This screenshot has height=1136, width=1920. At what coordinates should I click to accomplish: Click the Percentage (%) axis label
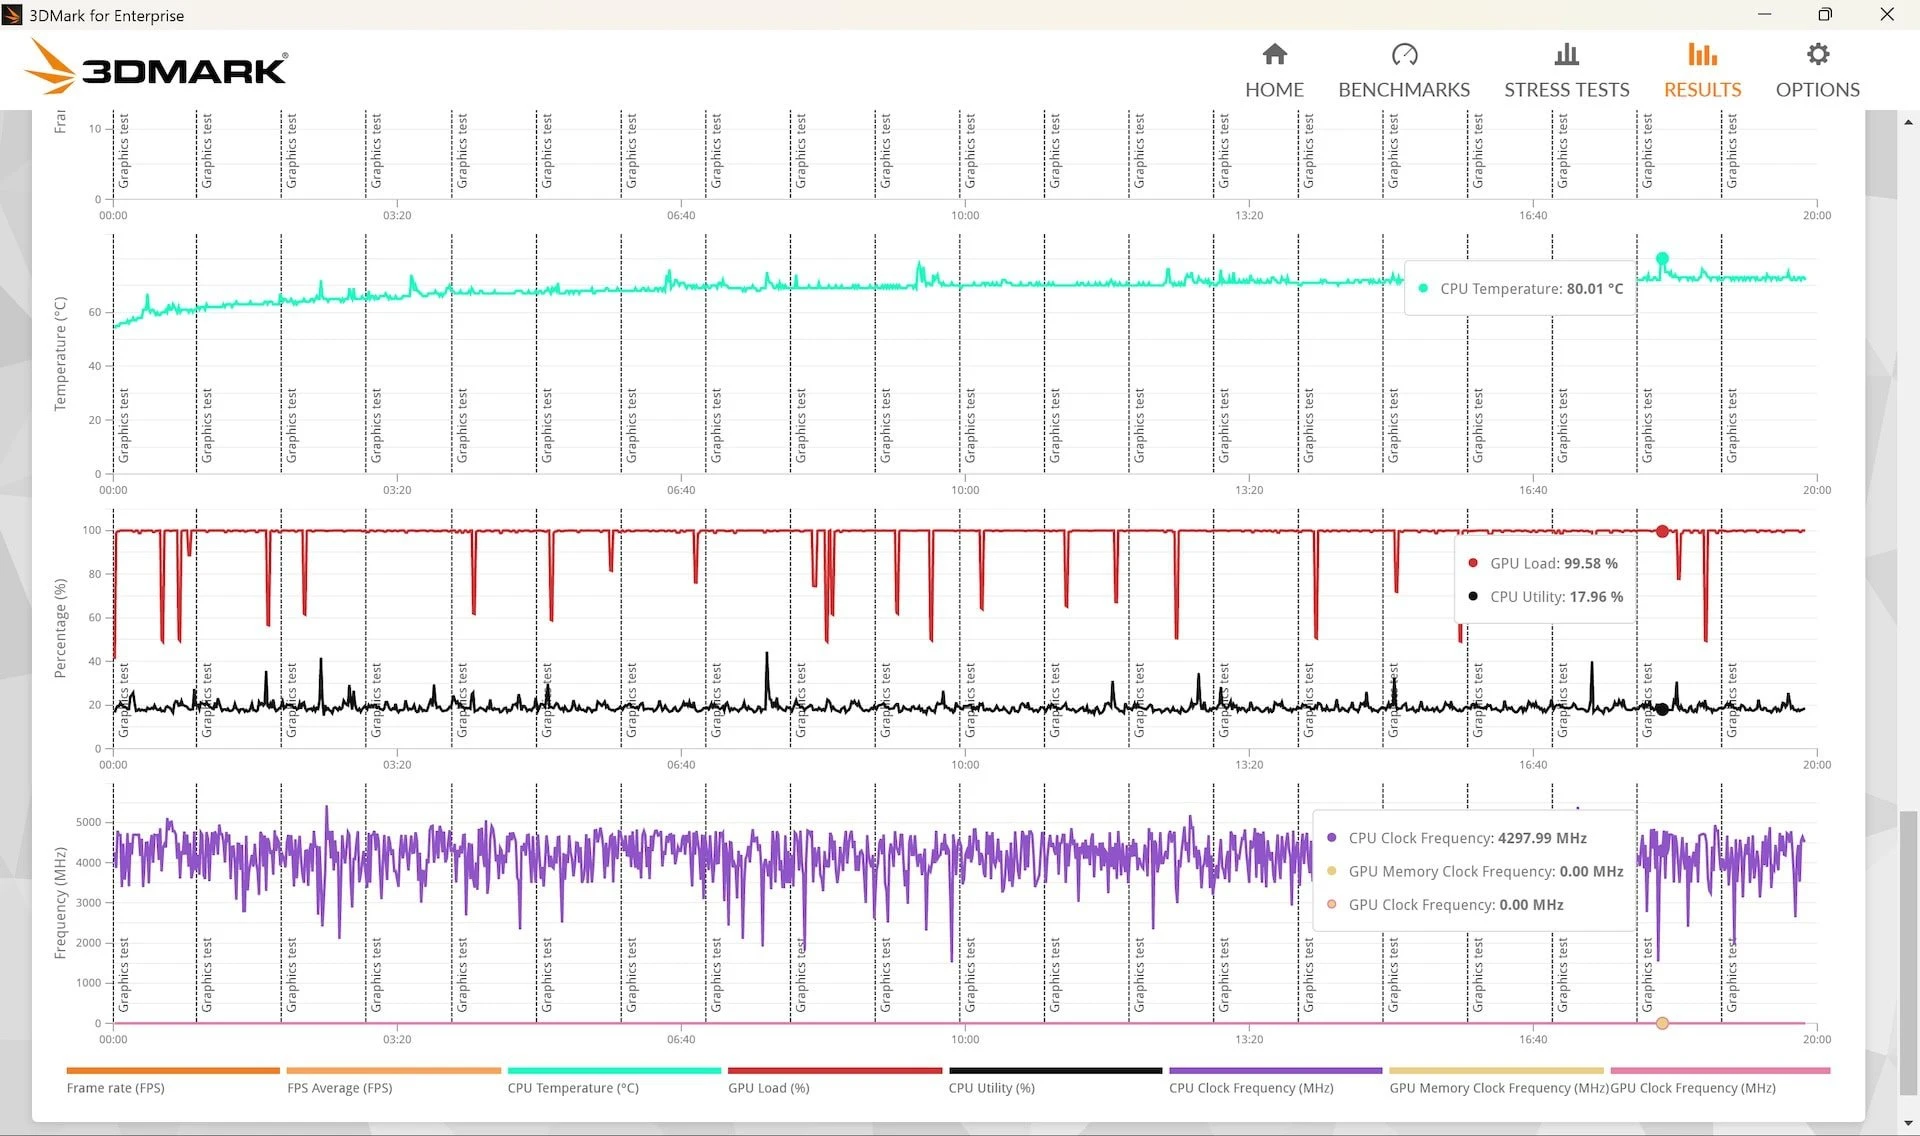tap(60, 628)
